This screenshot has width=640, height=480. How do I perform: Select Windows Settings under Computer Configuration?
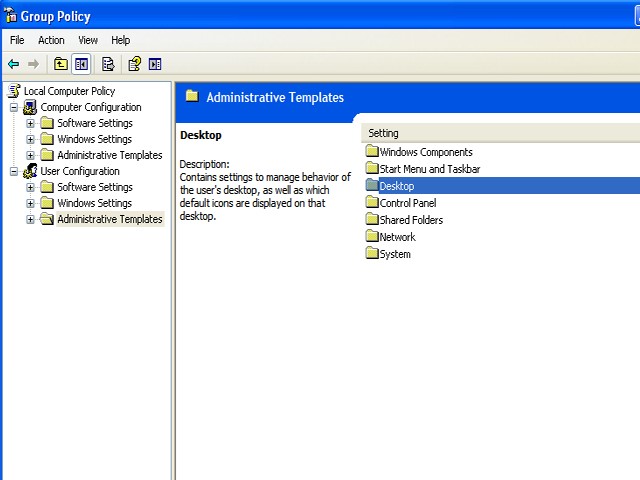point(95,139)
